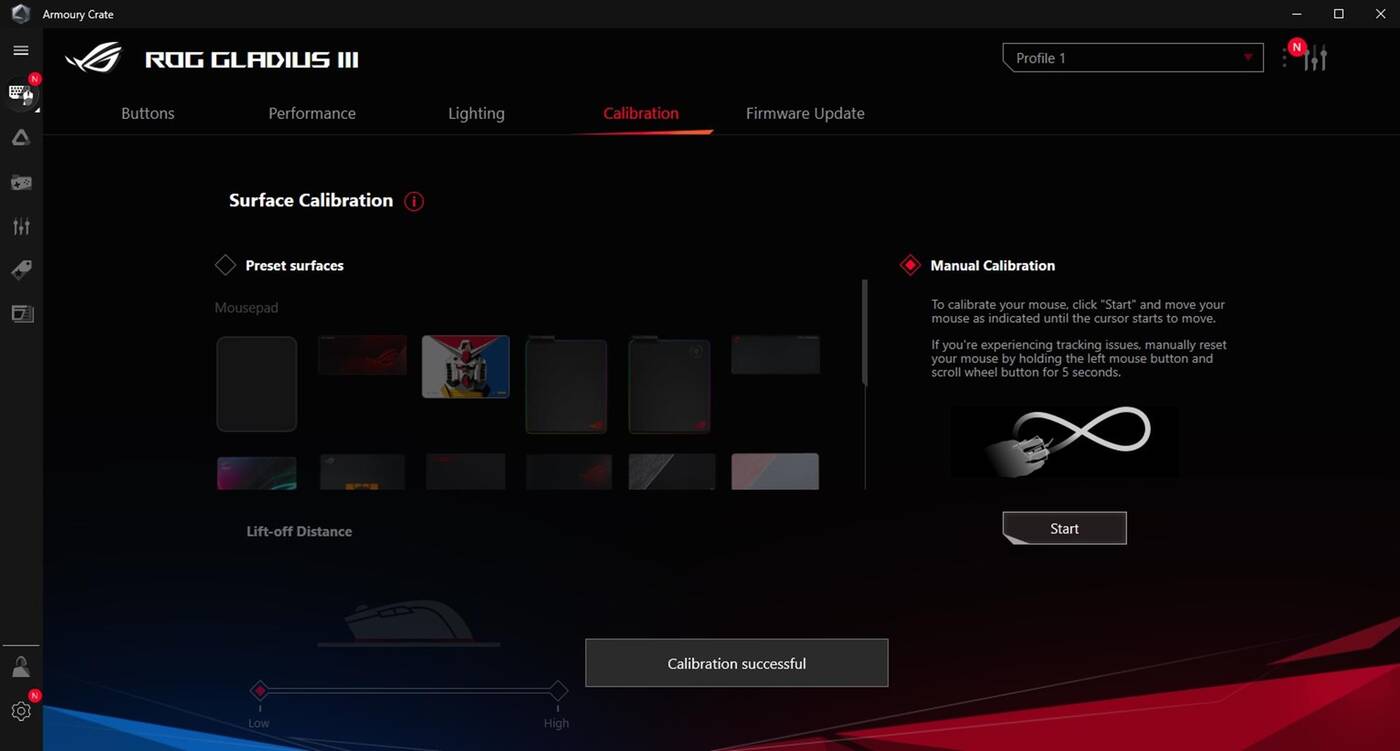
Task: Switch to the Lighting tab
Action: pos(476,114)
